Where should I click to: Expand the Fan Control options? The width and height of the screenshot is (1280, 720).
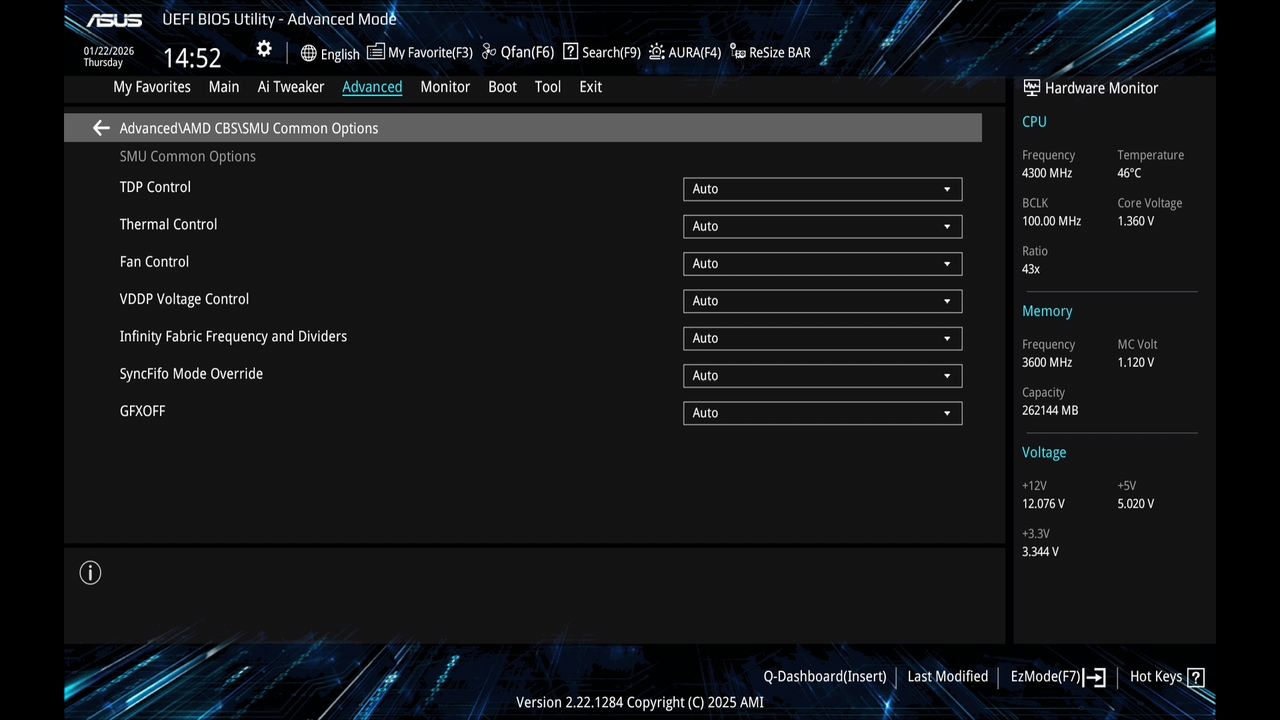coord(822,263)
